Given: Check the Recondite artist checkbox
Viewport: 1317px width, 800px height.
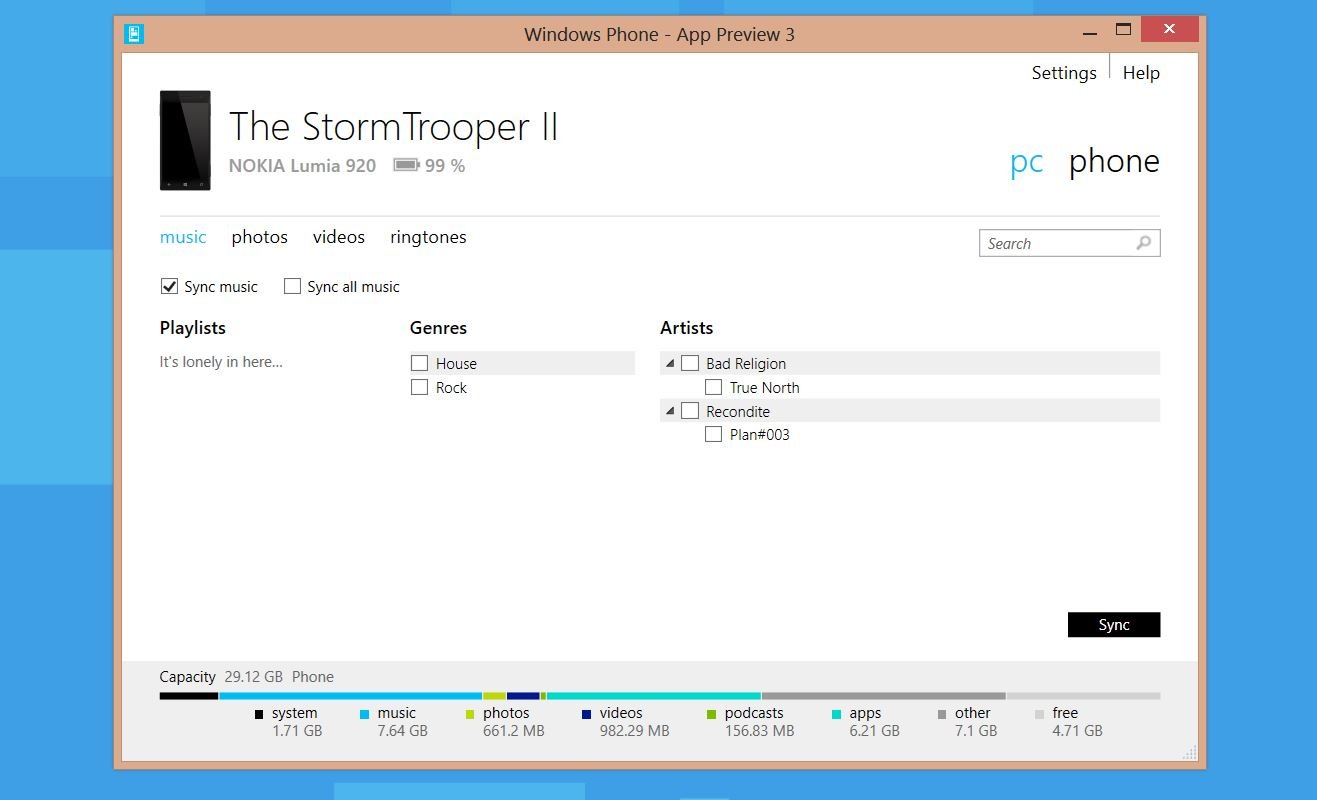Looking at the screenshot, I should 689,410.
